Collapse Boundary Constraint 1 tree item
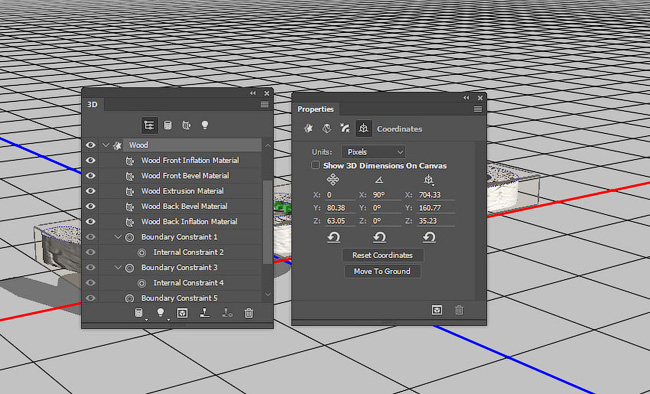This screenshot has width=650, height=394. [x=118, y=237]
